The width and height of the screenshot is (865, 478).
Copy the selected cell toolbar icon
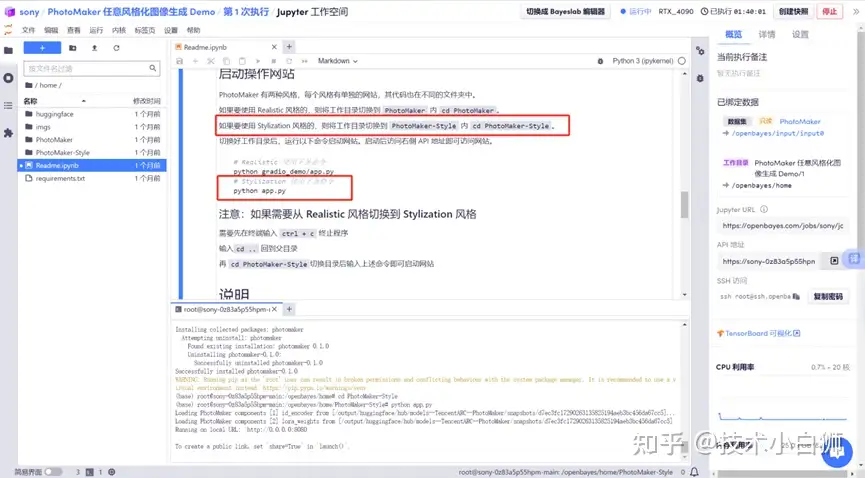[226, 61]
